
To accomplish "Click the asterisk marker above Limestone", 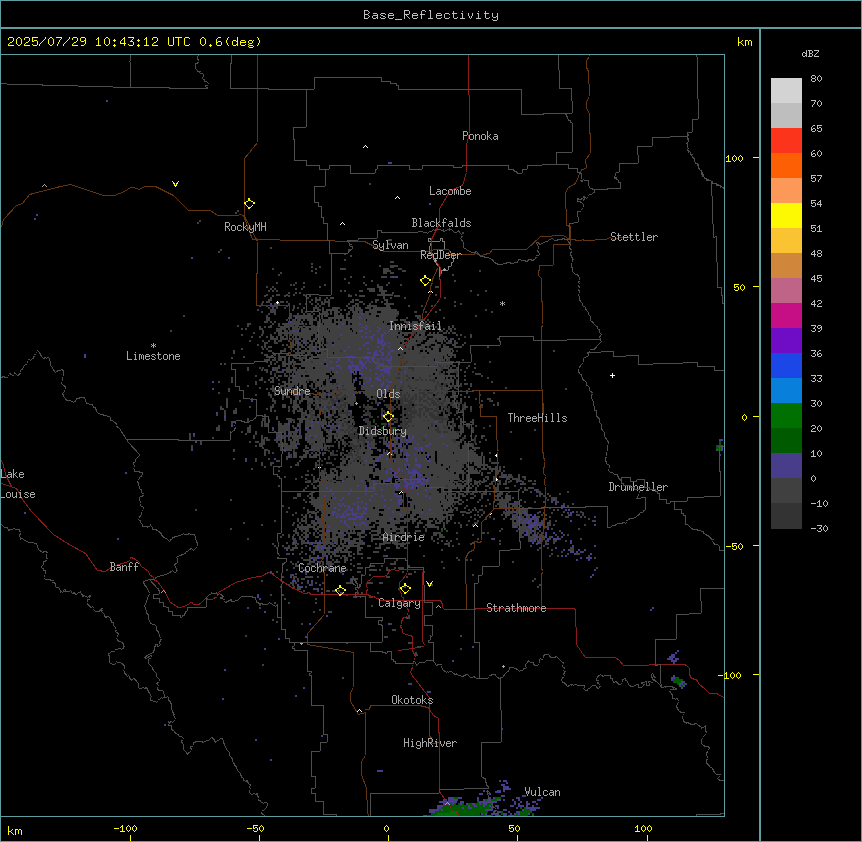I will tap(153, 346).
